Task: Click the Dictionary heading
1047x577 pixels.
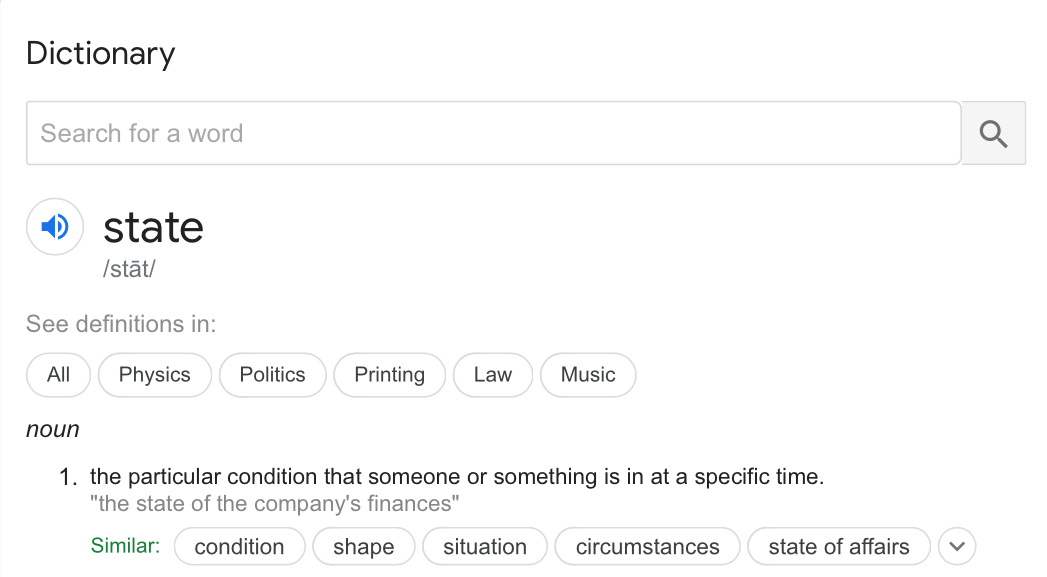Action: (100, 53)
